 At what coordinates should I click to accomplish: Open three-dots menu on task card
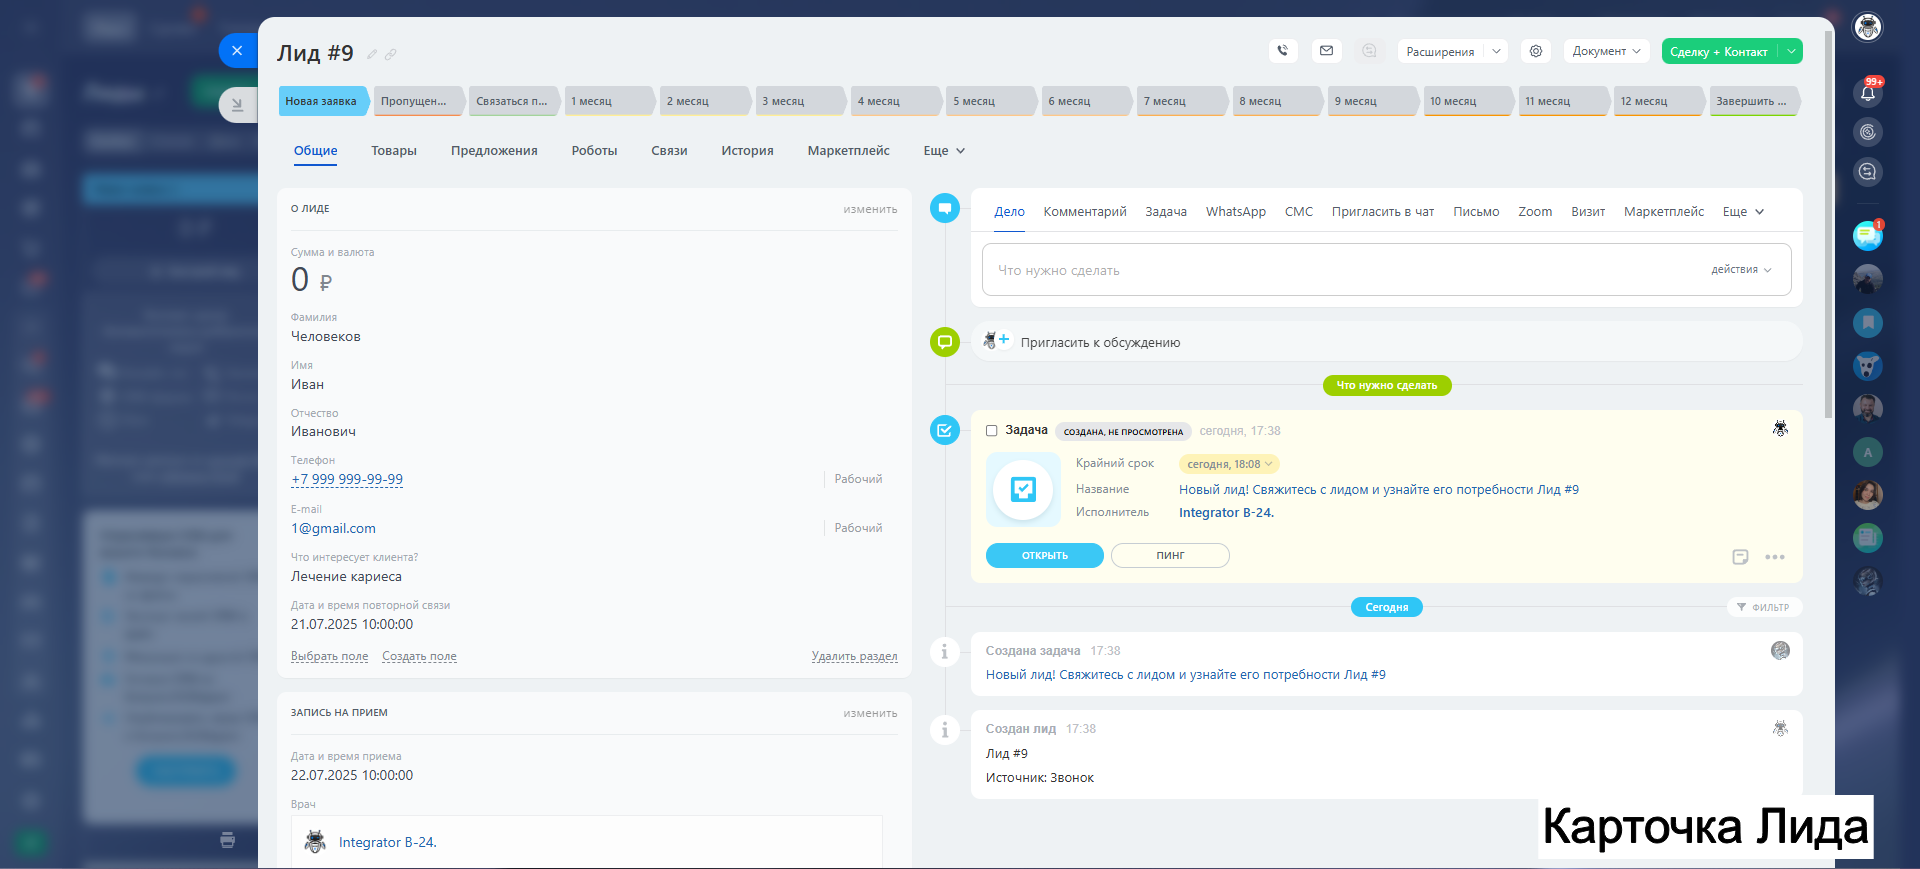[x=1775, y=557]
